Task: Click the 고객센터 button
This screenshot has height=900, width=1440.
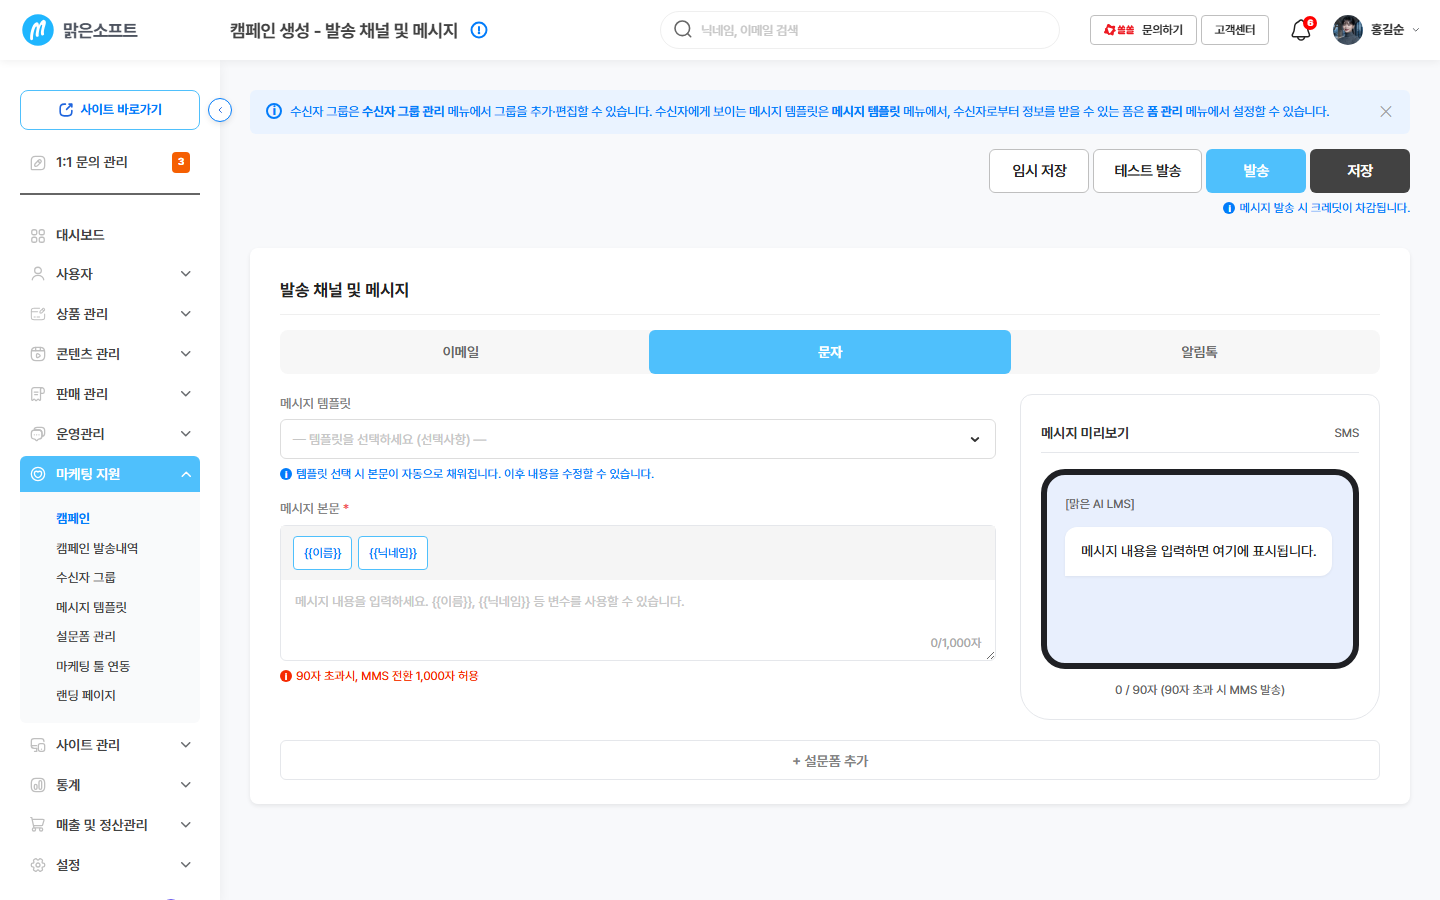Action: pyautogui.click(x=1235, y=30)
